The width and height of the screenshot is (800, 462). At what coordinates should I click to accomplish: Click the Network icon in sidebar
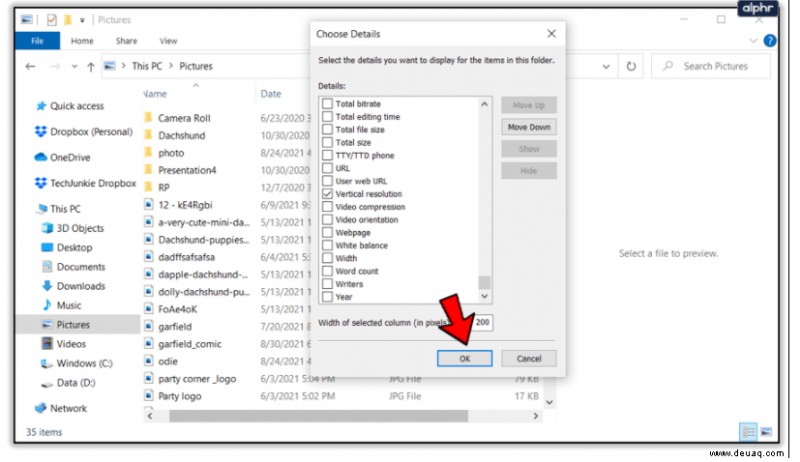(41, 408)
